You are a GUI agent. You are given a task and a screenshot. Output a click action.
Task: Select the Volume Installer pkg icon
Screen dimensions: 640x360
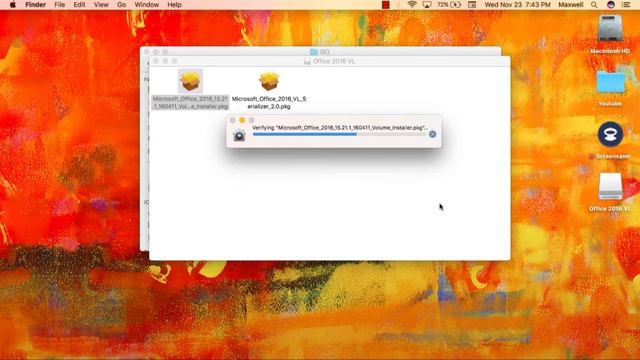[x=190, y=81]
